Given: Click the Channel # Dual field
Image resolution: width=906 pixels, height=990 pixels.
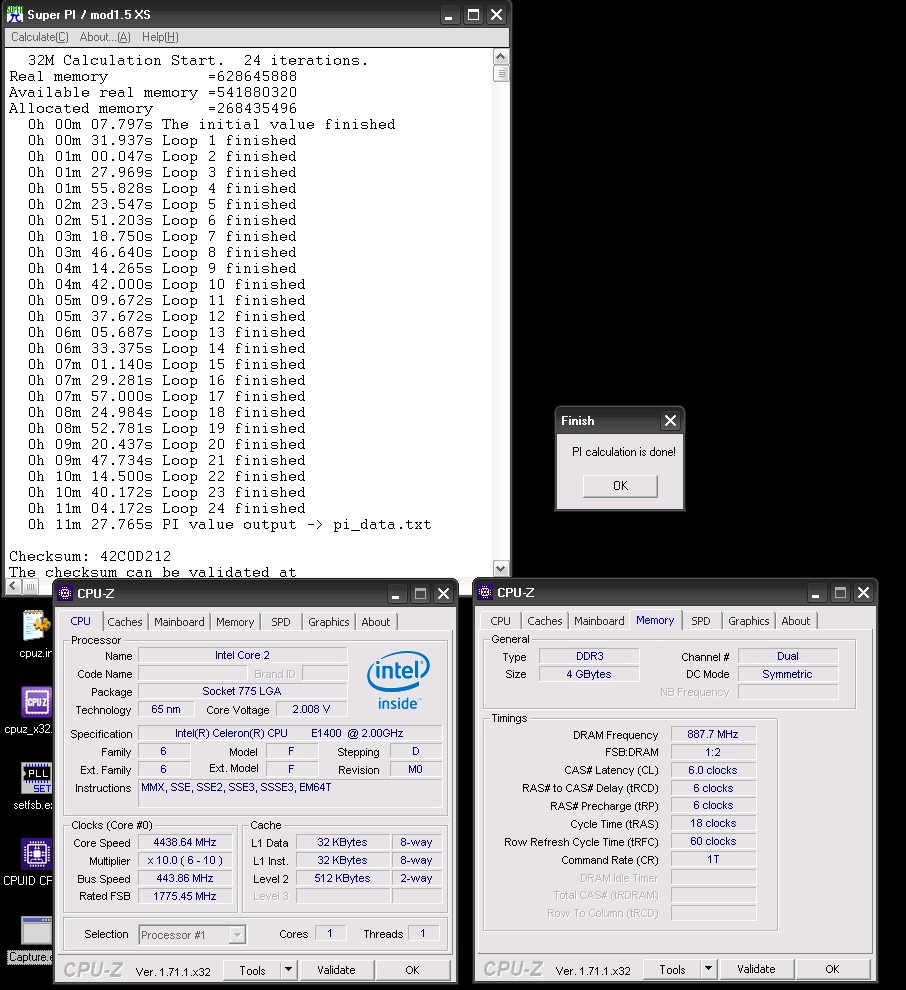Looking at the screenshot, I should (x=788, y=657).
